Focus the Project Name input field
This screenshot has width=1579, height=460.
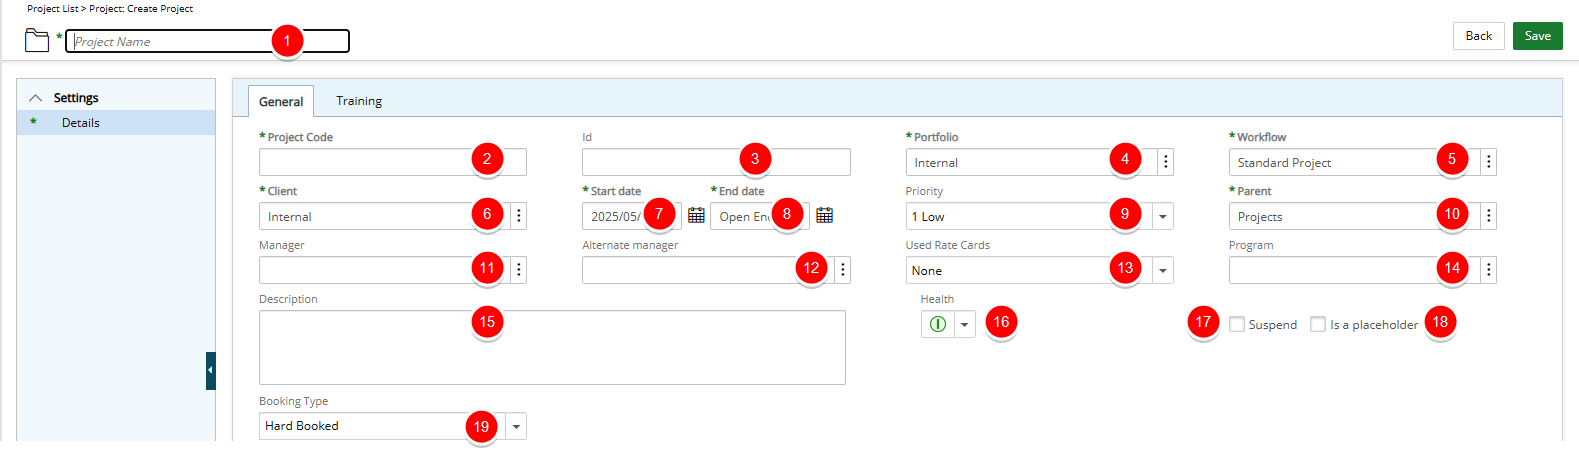[x=208, y=41]
